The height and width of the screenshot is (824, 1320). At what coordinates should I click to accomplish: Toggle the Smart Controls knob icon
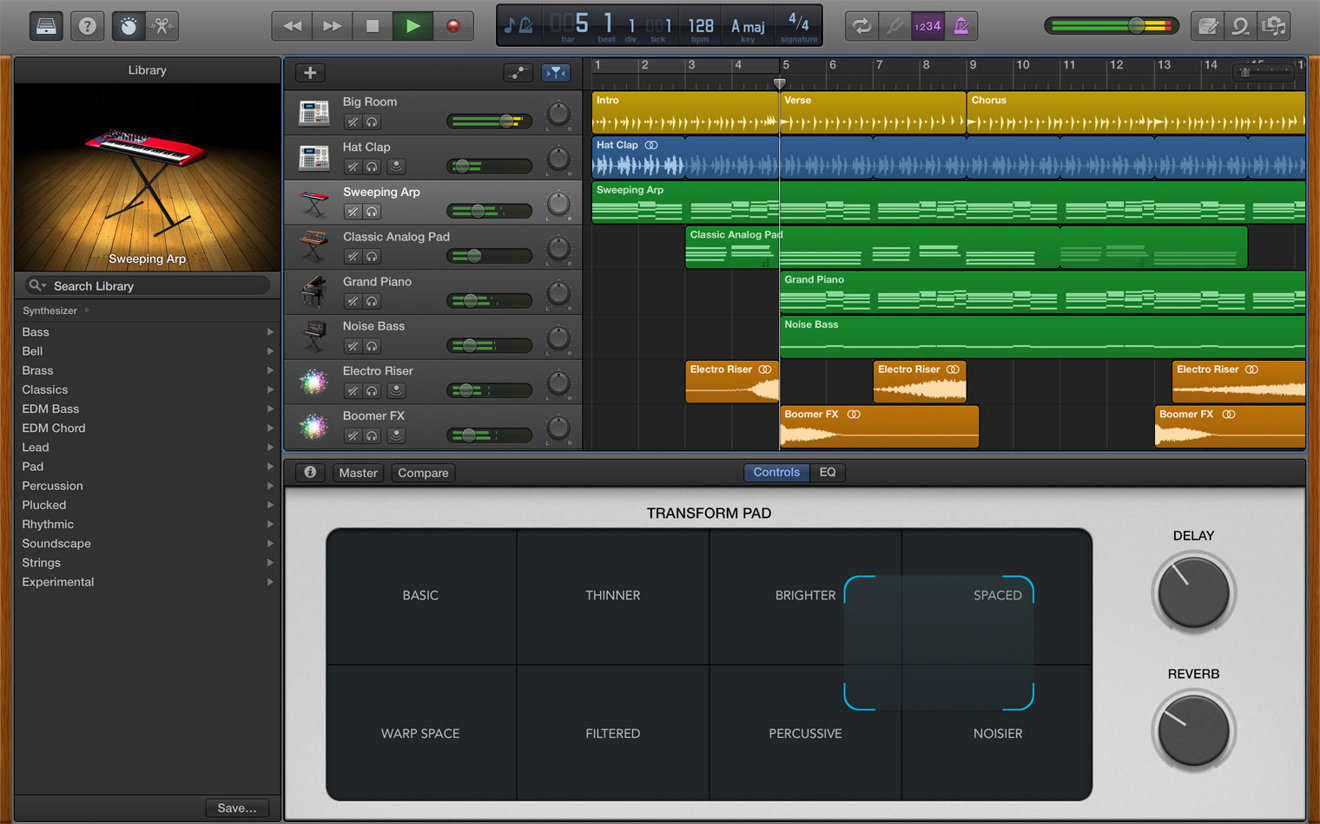click(x=129, y=26)
